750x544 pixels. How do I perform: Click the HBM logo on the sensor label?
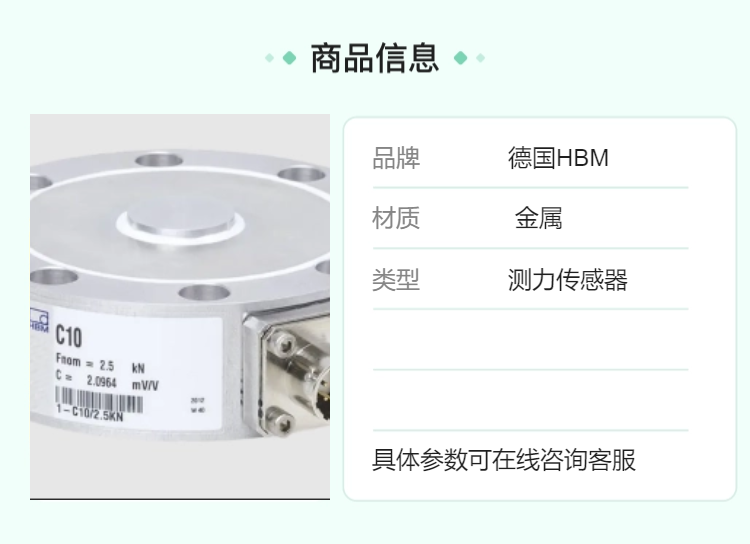click(x=39, y=320)
